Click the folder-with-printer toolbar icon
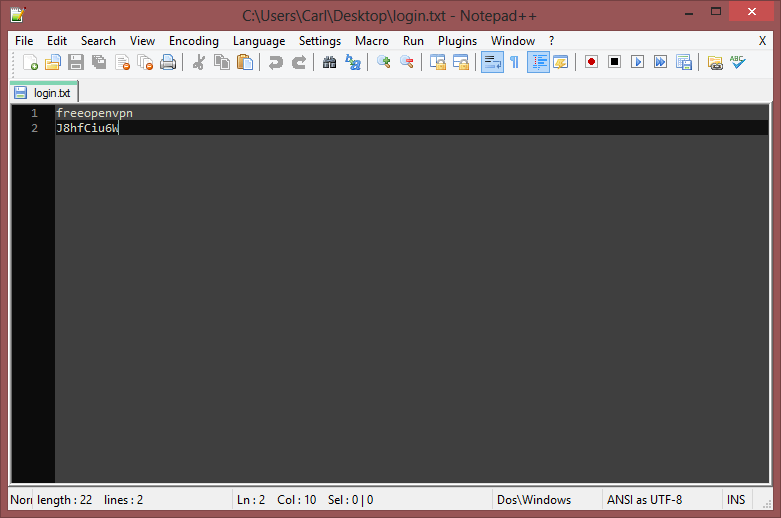Viewport: 781px width, 518px height. coord(715,62)
